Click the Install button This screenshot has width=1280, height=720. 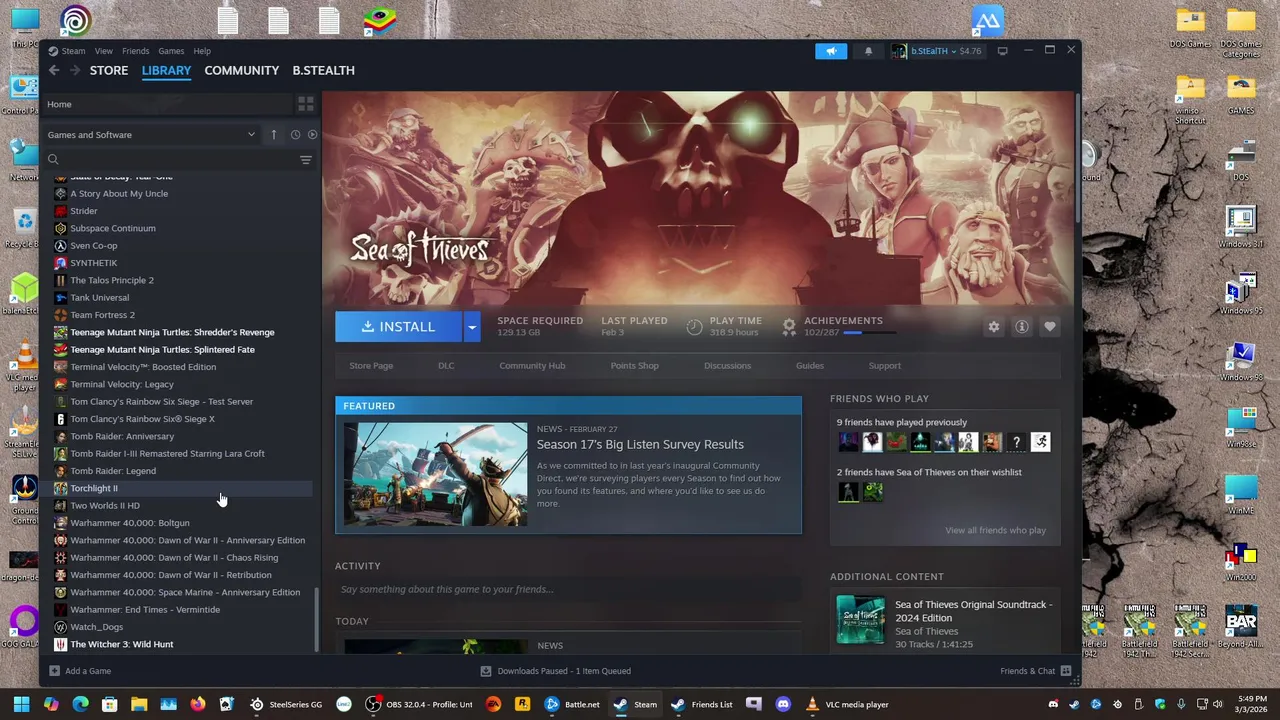tap(398, 327)
